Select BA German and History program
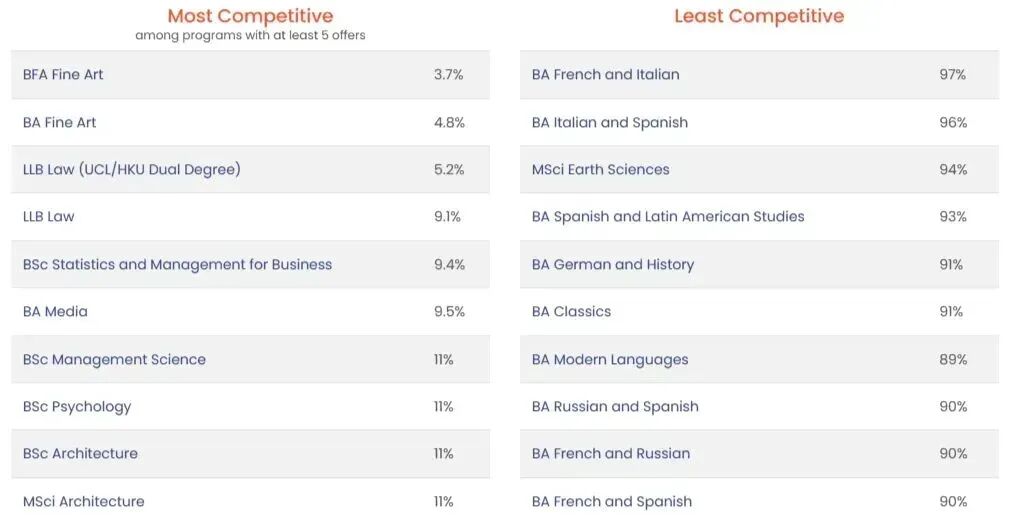The image size is (1010, 528). point(612,265)
